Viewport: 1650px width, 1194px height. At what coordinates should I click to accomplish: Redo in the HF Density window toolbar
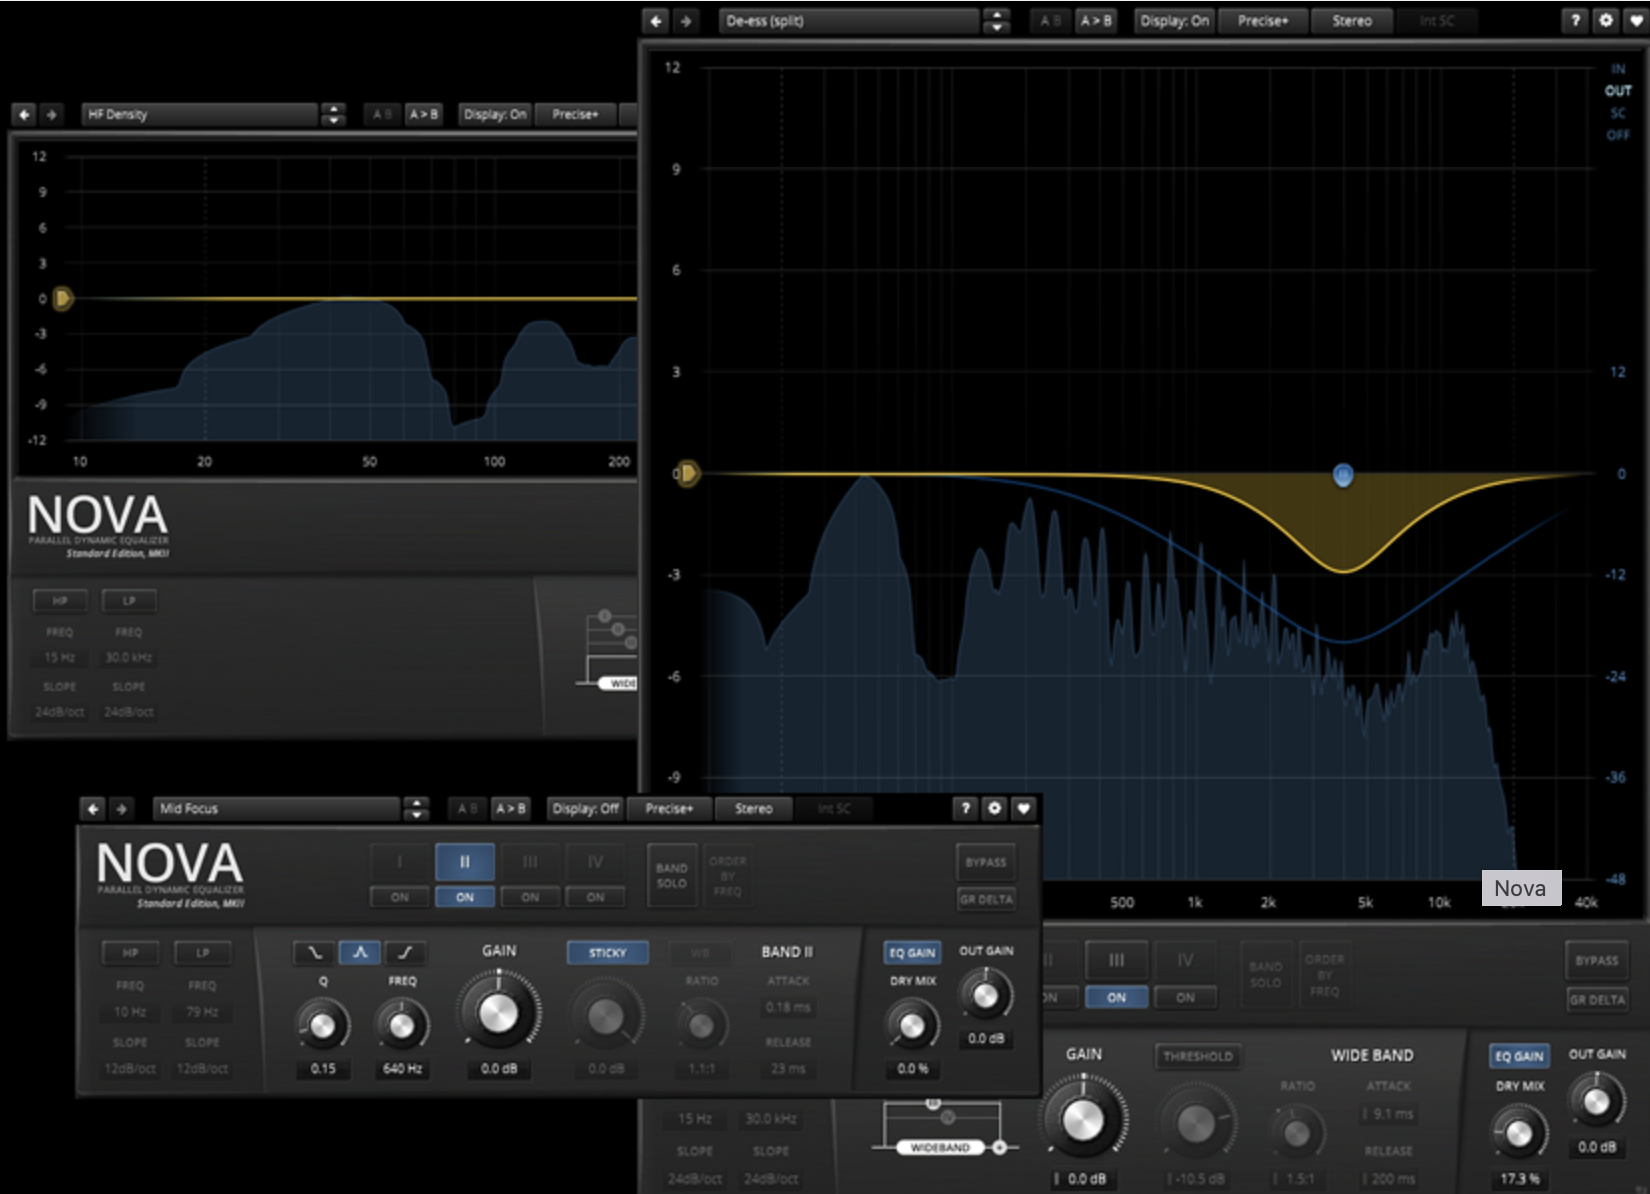point(51,114)
